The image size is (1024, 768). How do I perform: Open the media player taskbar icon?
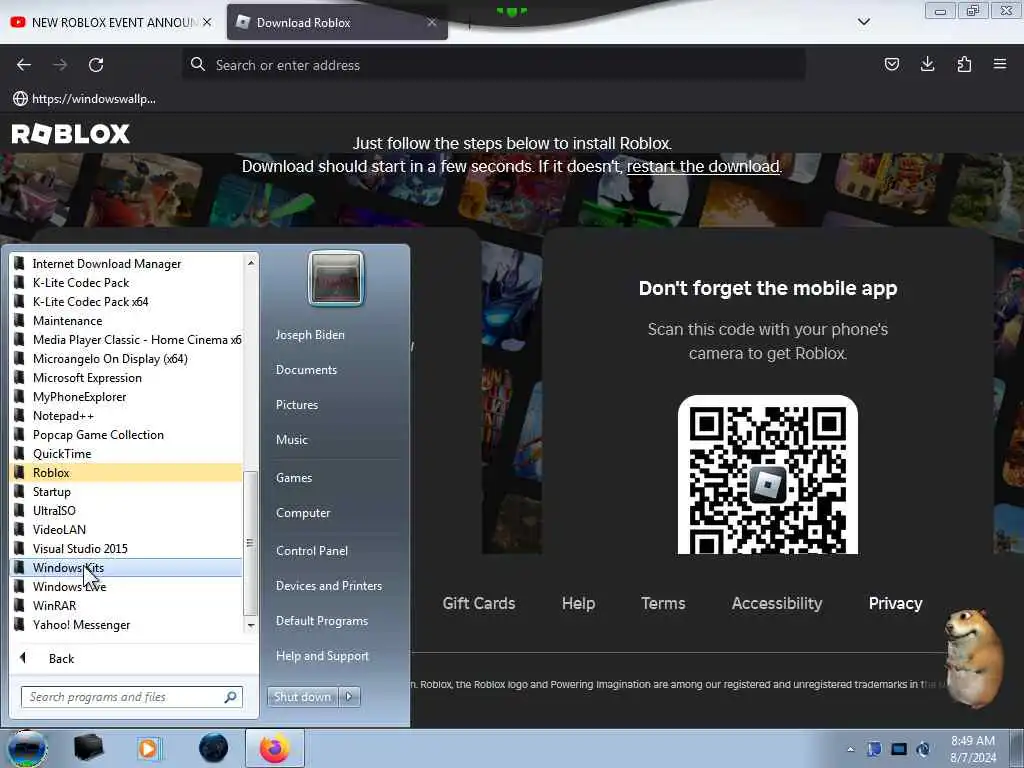tap(149, 748)
